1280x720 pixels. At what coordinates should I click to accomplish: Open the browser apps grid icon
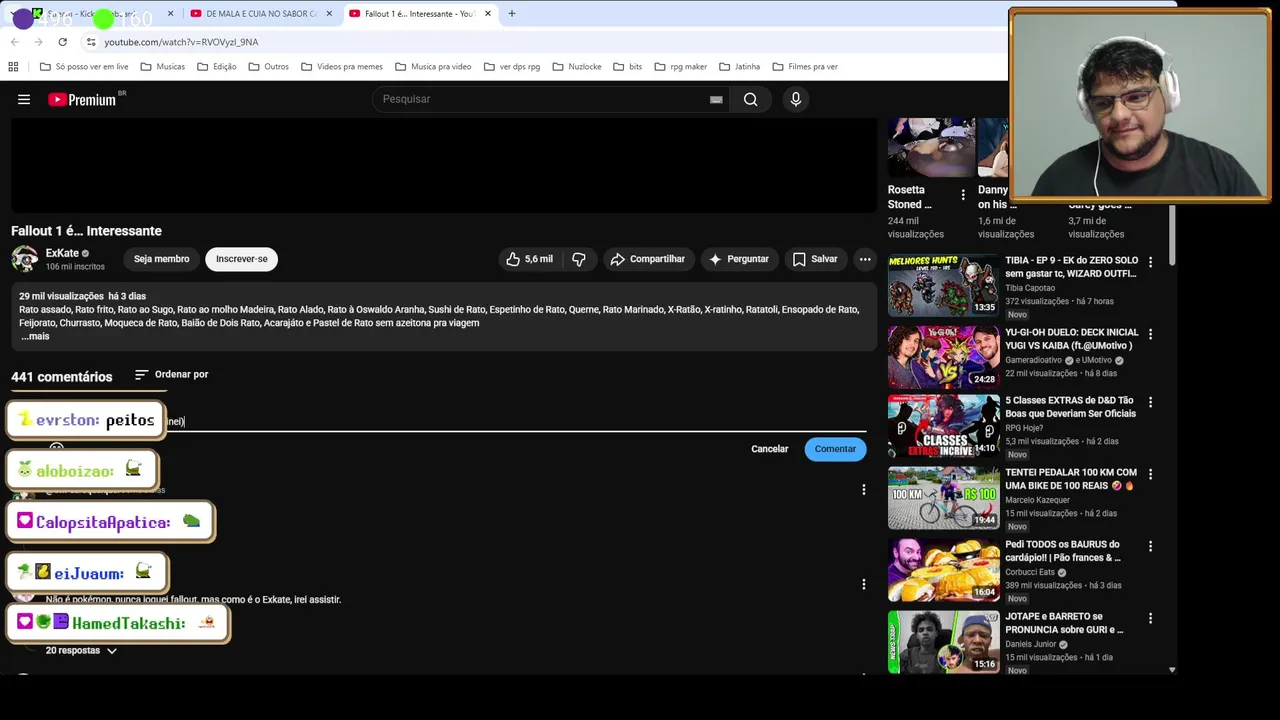(13, 67)
